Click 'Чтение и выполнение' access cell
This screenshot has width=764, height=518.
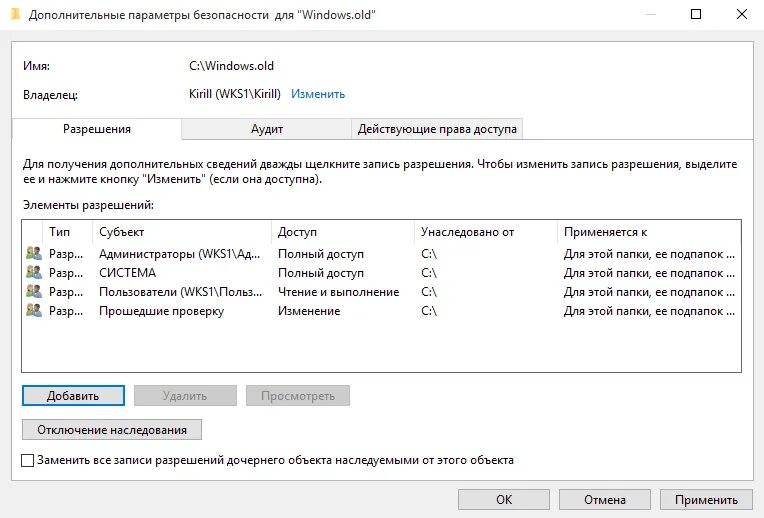coord(338,292)
